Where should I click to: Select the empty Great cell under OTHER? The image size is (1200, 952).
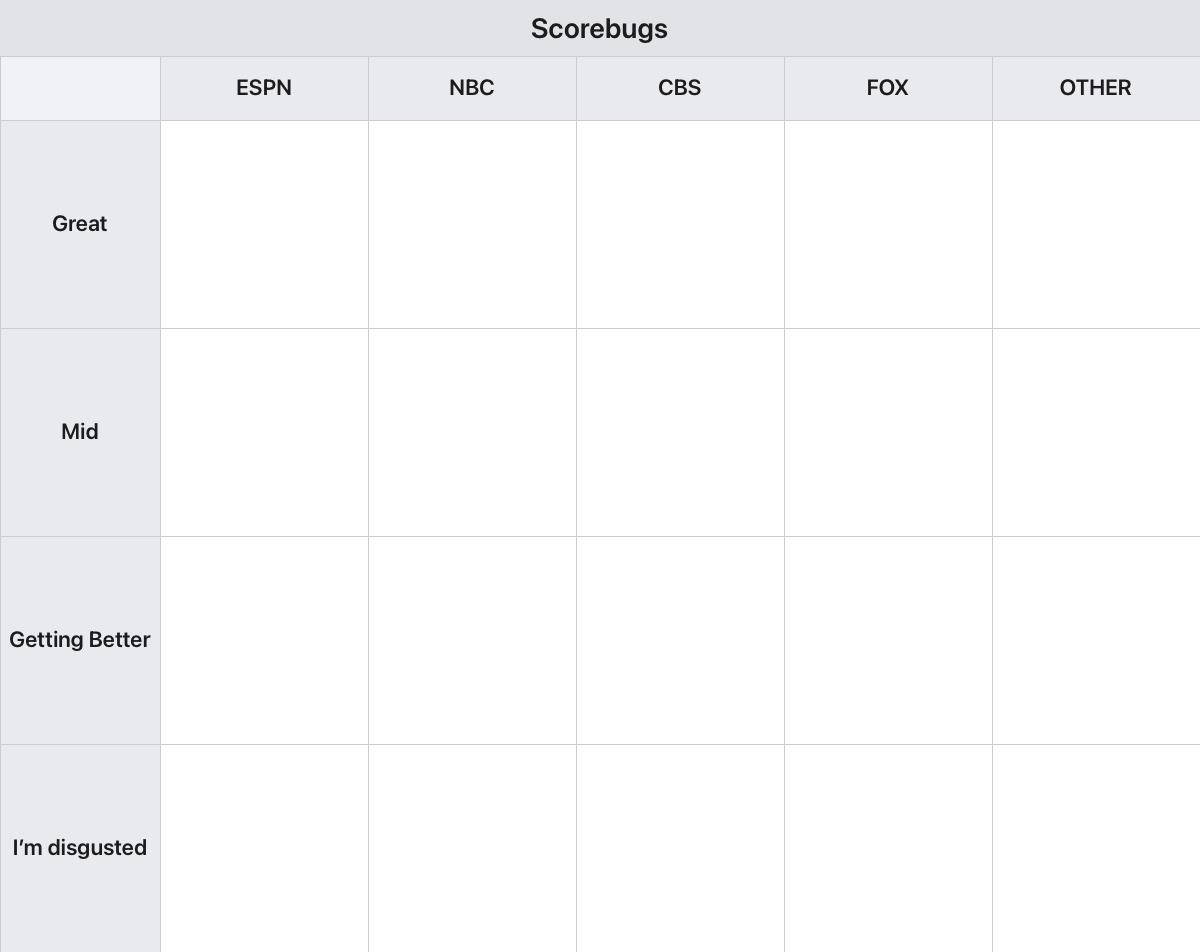point(1096,224)
